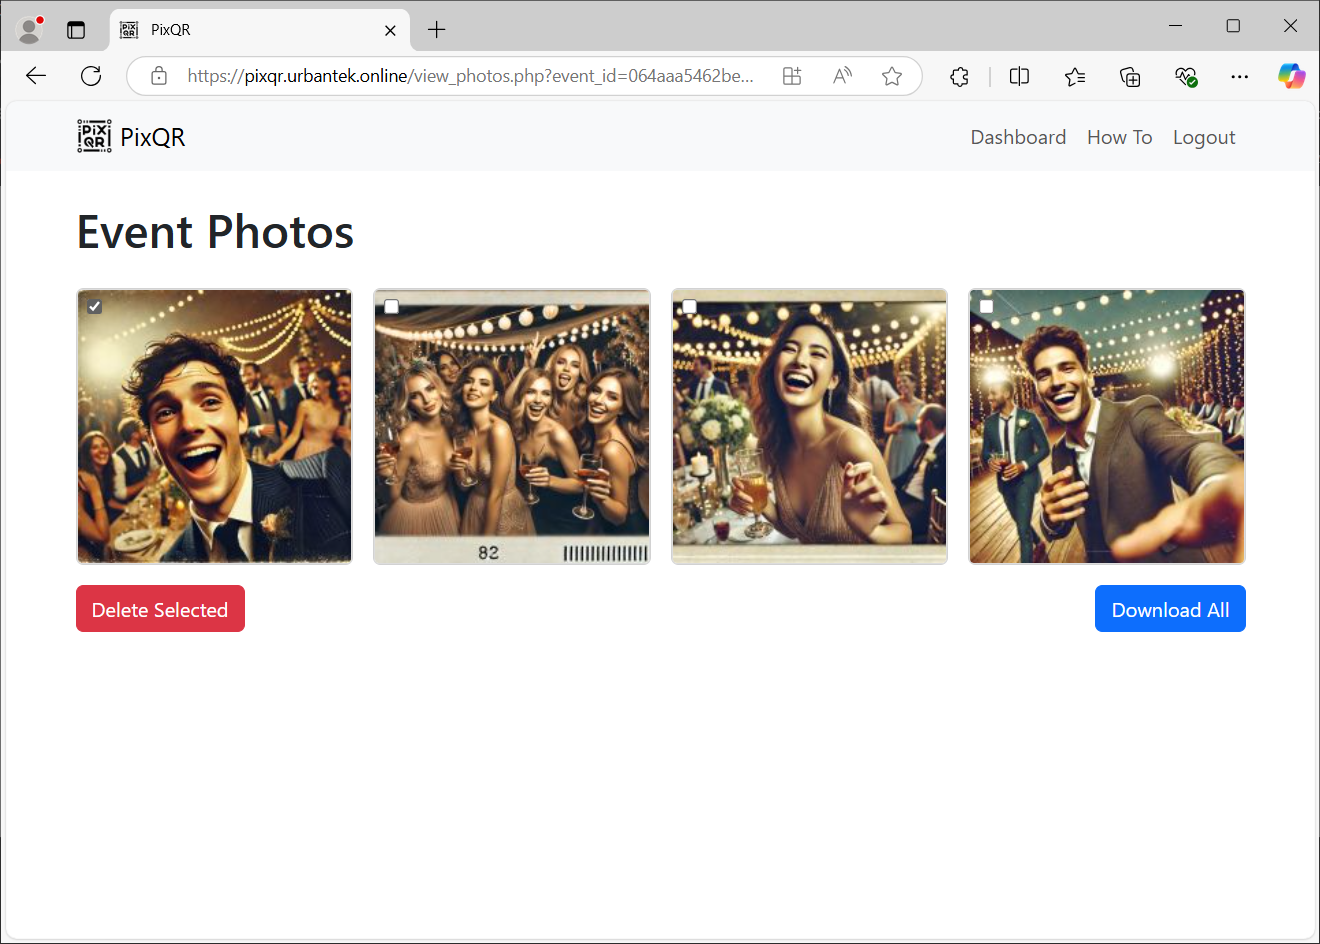The height and width of the screenshot is (944, 1320).
Task: Download All event photos
Action: tap(1170, 608)
